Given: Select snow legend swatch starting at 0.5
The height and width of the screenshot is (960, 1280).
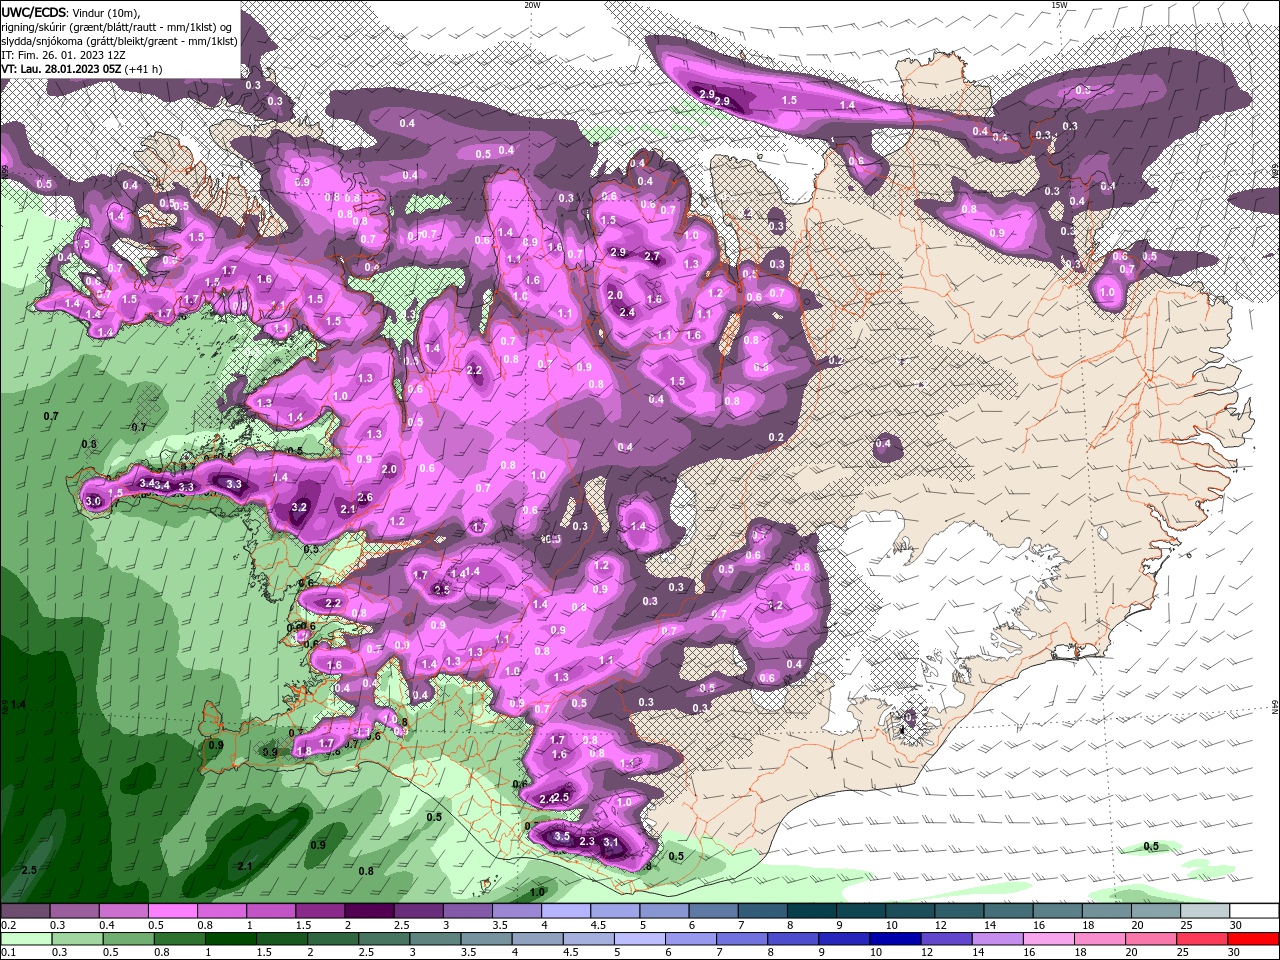Looking at the screenshot, I should click(x=172, y=911).
